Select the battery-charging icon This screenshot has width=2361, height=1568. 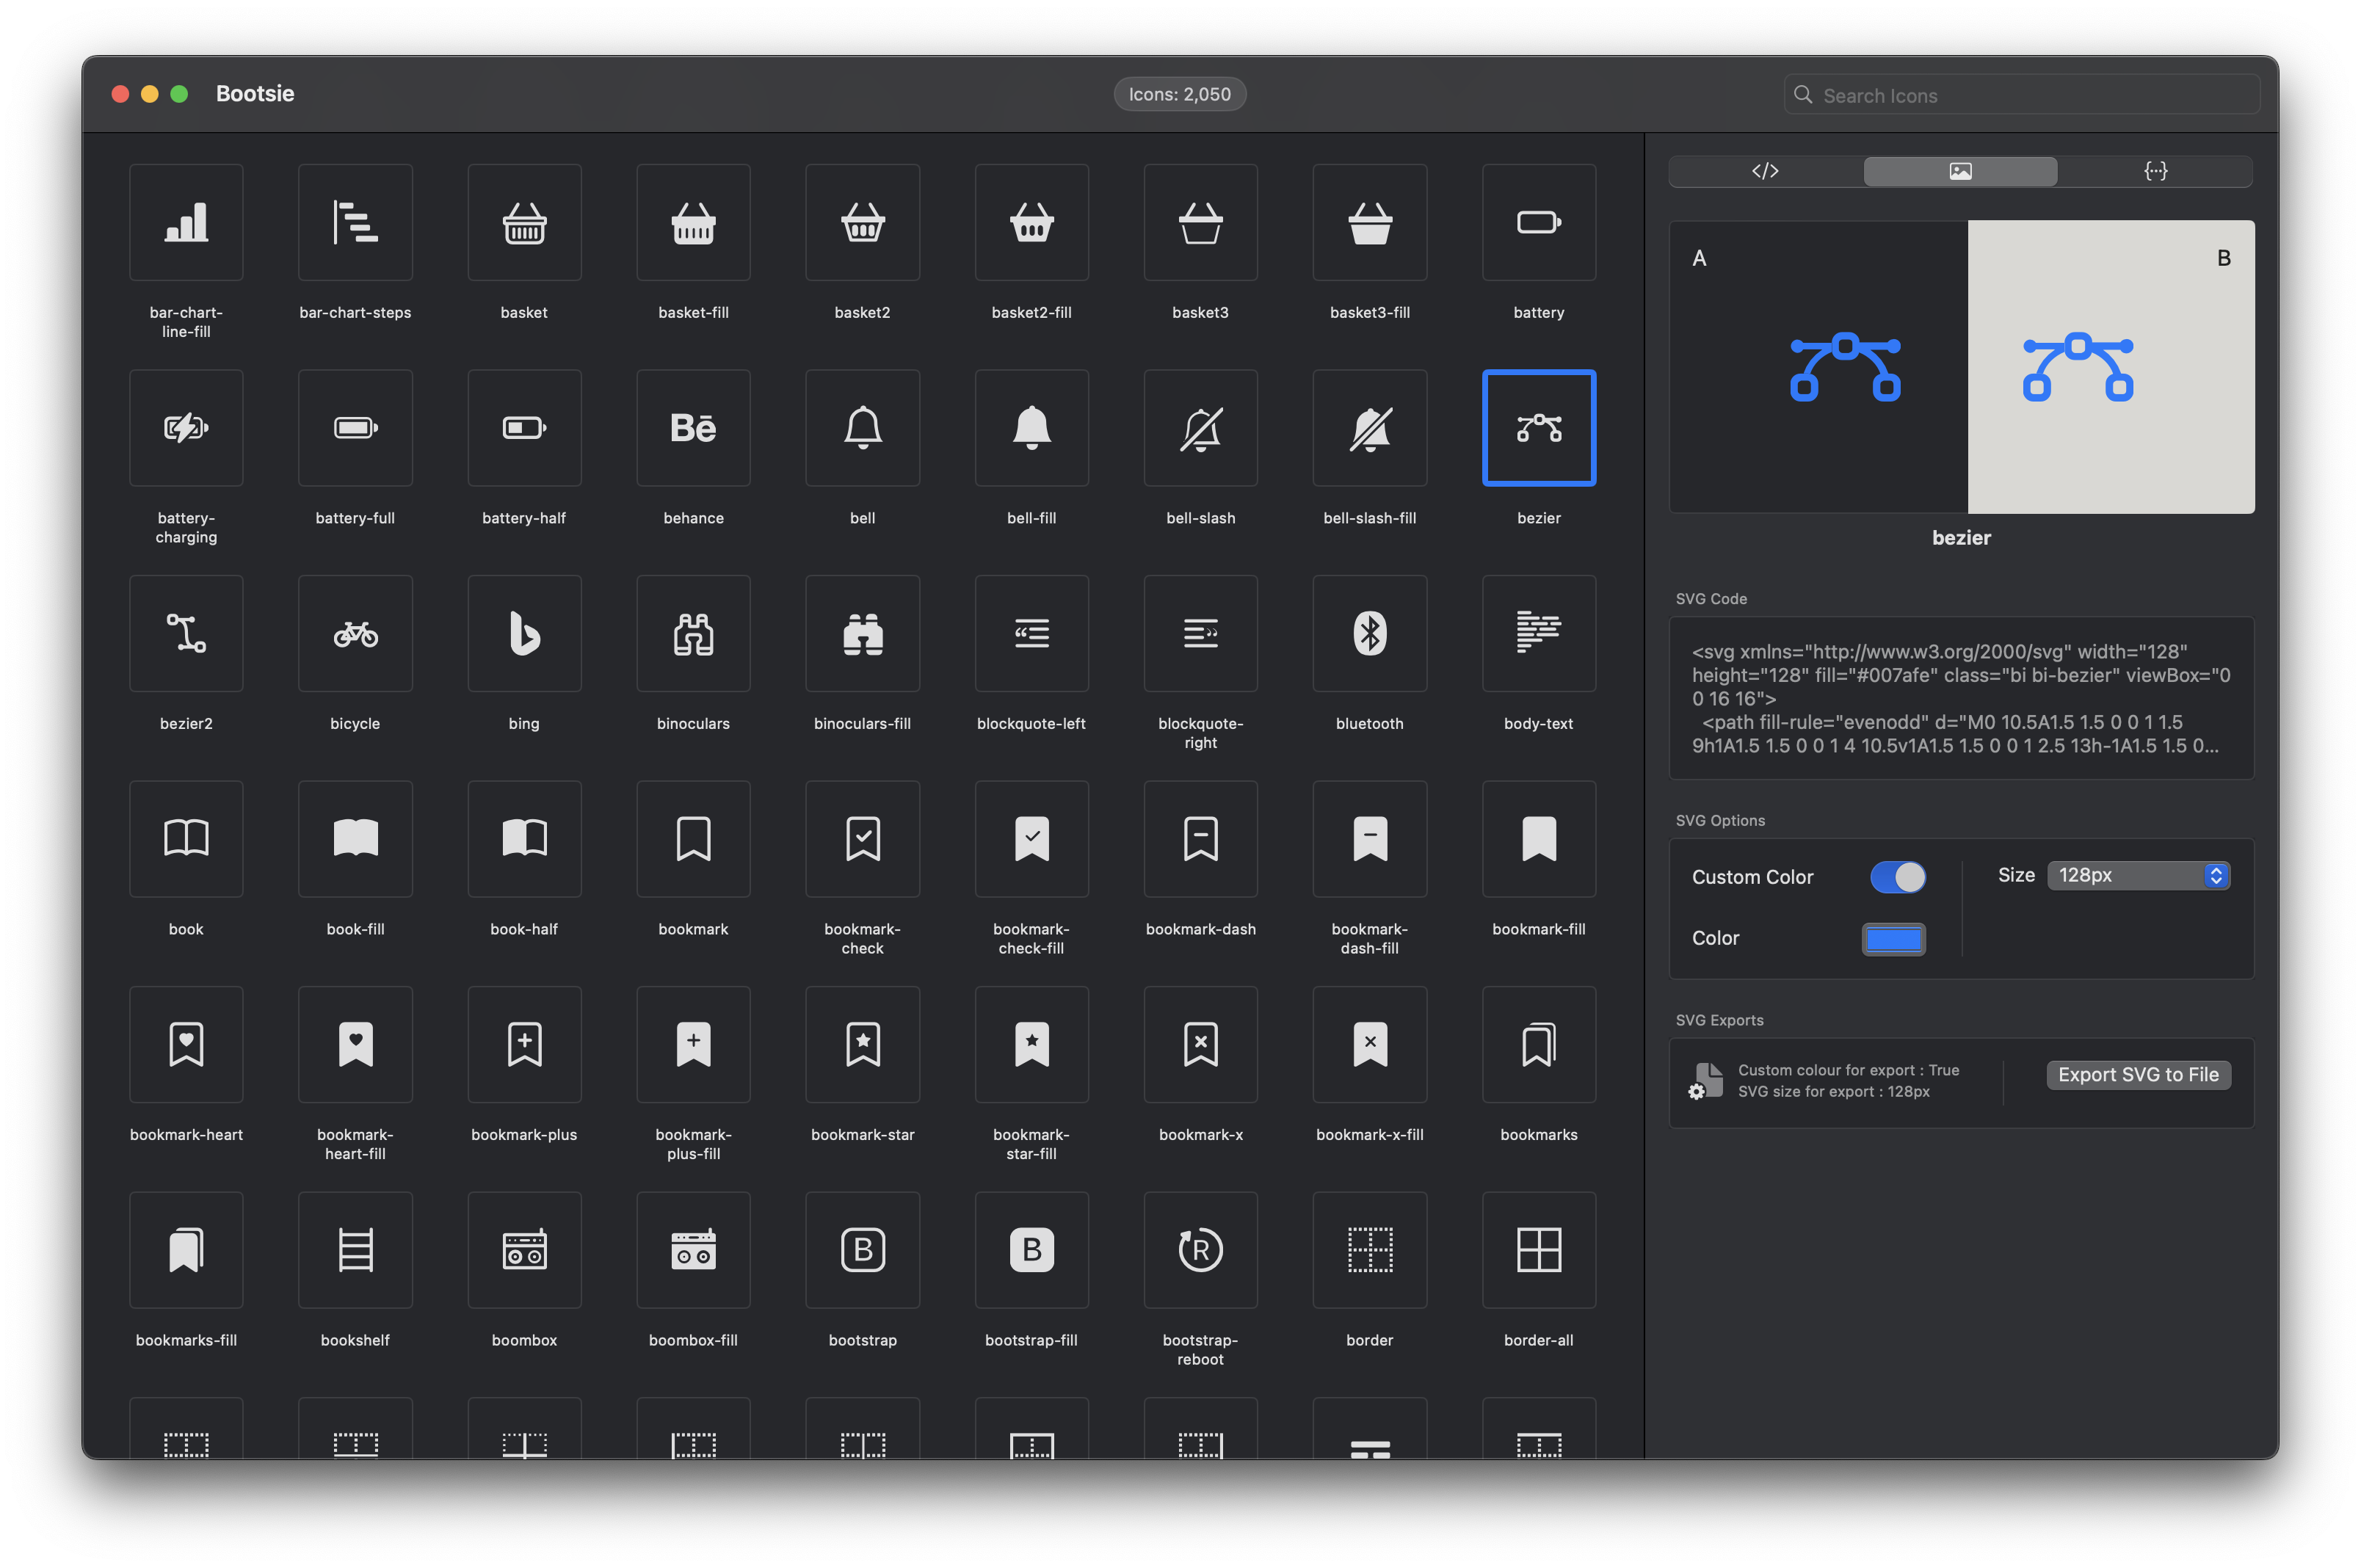click(186, 428)
